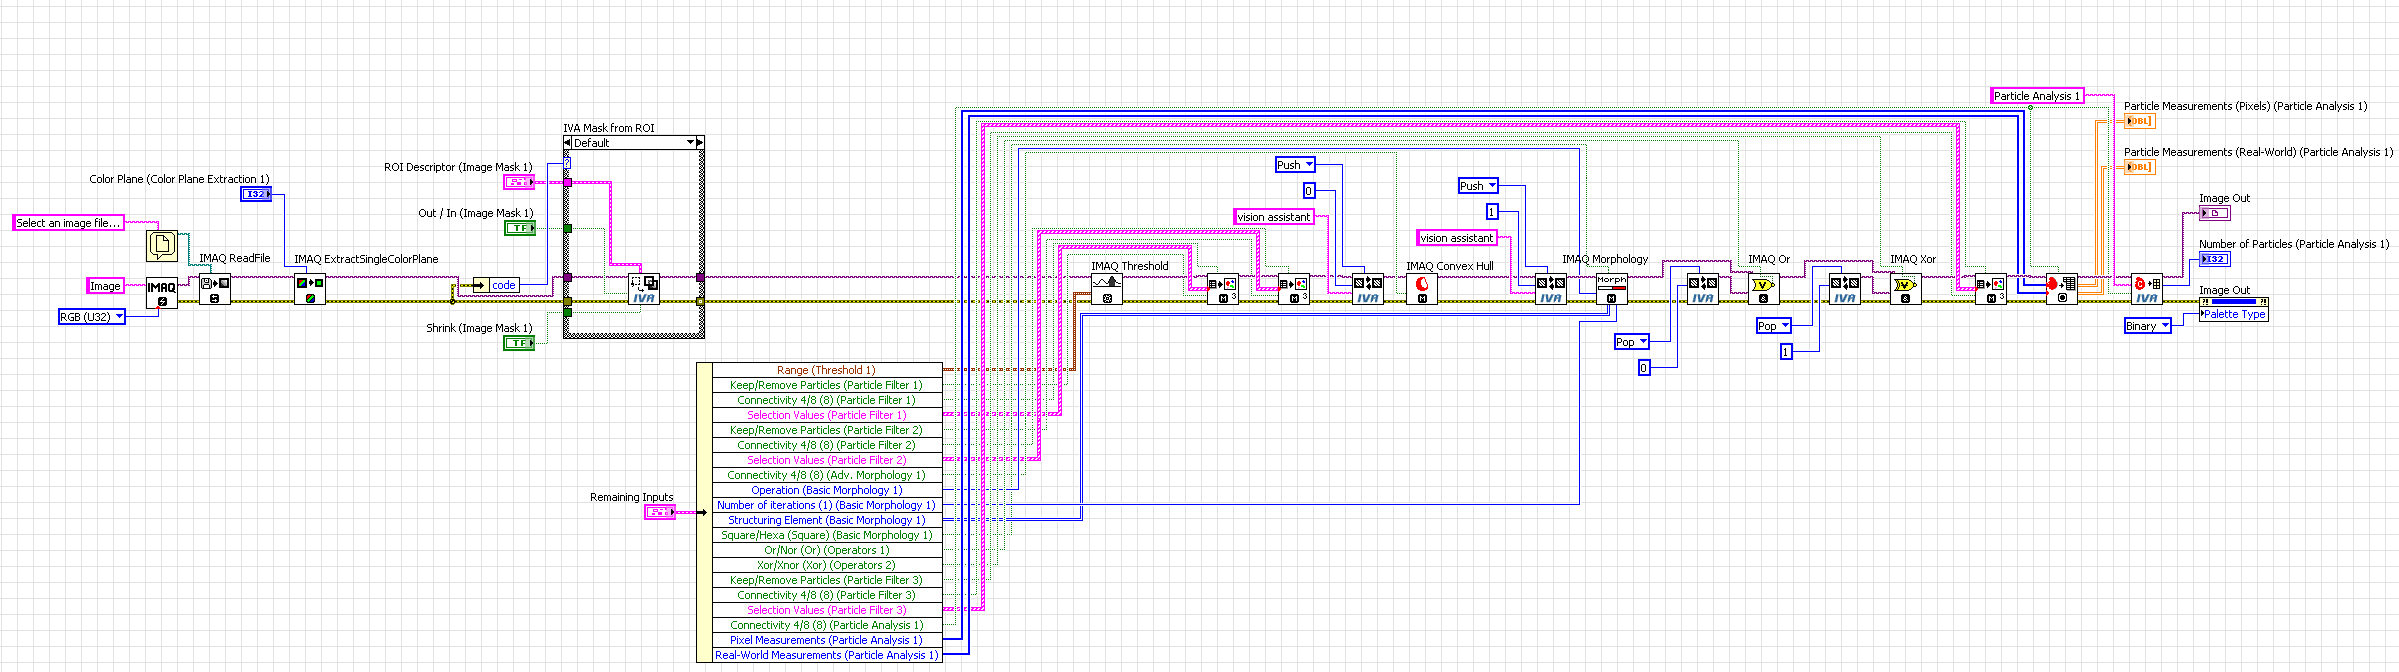Click Particle Measurements (Pixels) DBL indicator terminal
This screenshot has width=2399, height=672.
pos(2139,121)
